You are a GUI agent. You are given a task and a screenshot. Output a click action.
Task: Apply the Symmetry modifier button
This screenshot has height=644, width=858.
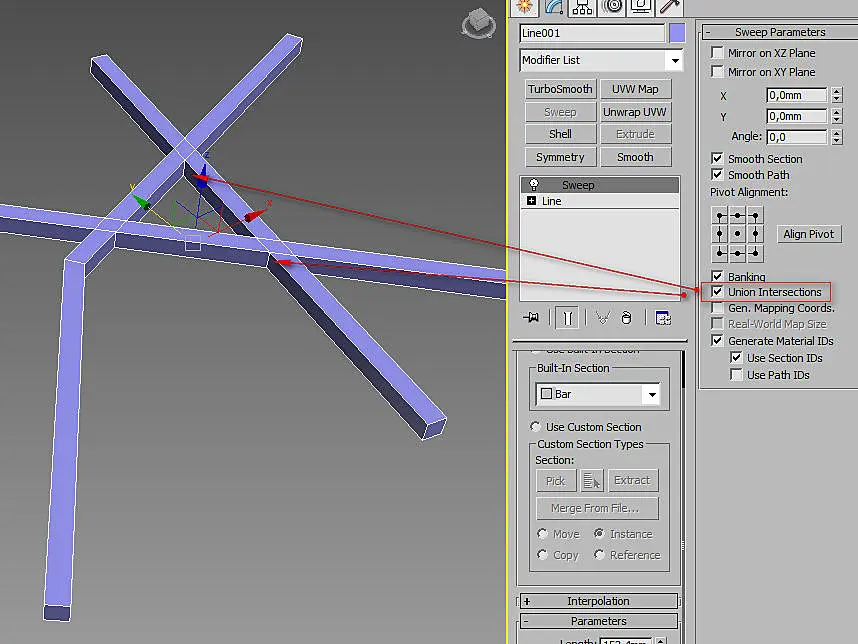pyautogui.click(x=560, y=157)
